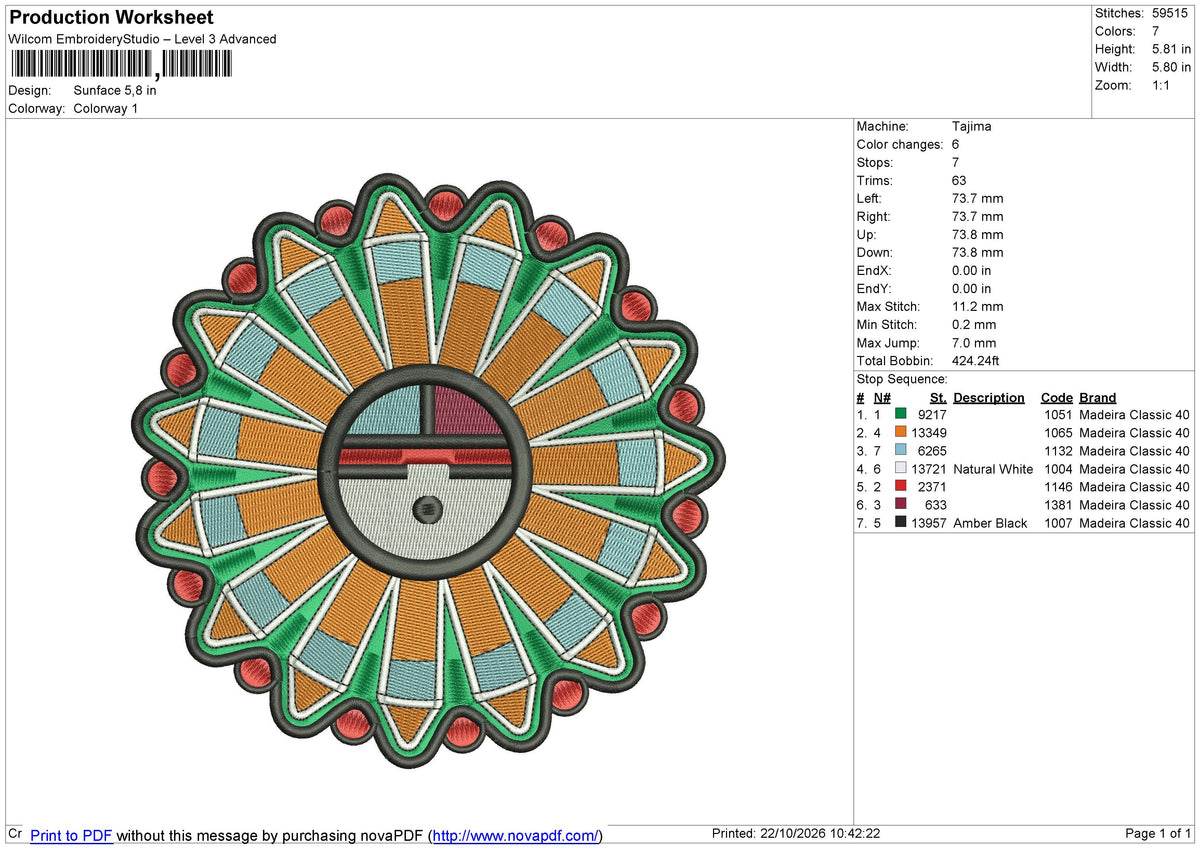Click the 'Amber Black' description
Viewport: 1200px width, 848px height.
[x=990, y=523]
